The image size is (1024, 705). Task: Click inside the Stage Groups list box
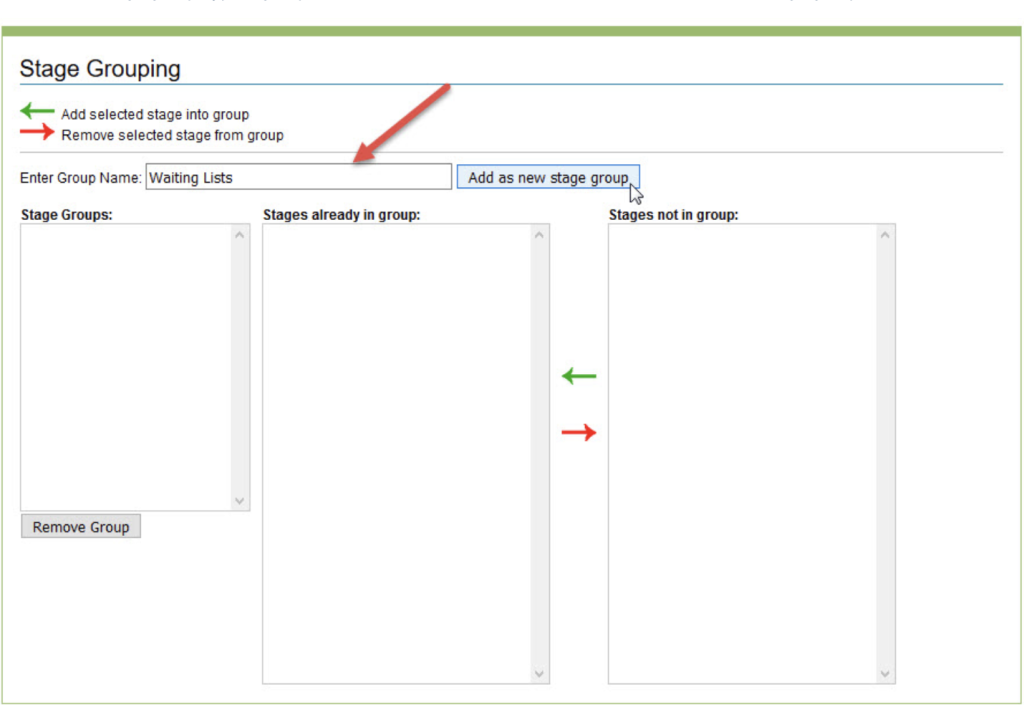click(126, 366)
